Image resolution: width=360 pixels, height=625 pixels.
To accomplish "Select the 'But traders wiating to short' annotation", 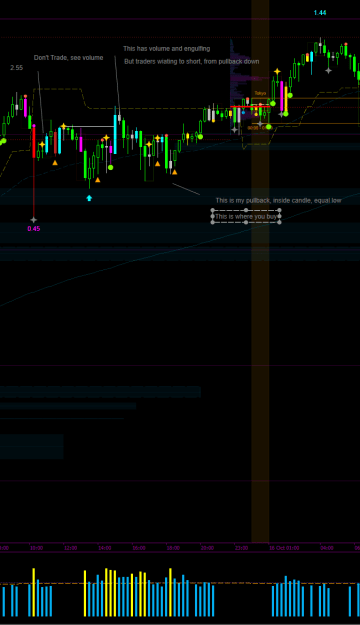I will click(192, 61).
